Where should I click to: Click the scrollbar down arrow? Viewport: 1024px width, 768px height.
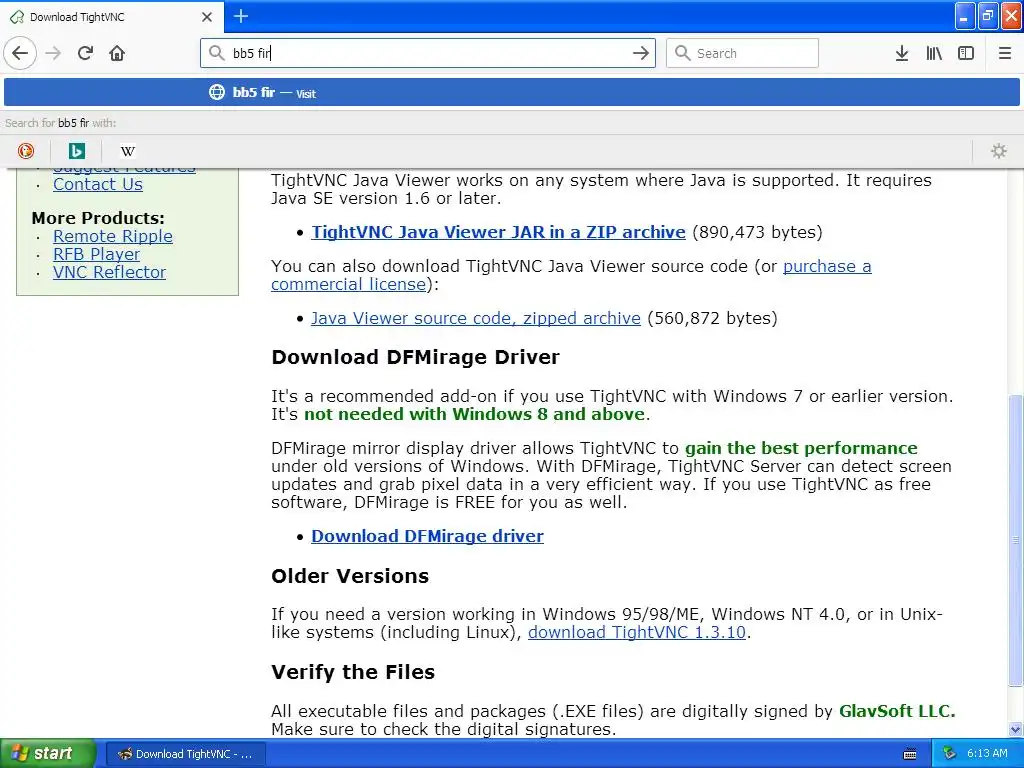tap(1016, 729)
